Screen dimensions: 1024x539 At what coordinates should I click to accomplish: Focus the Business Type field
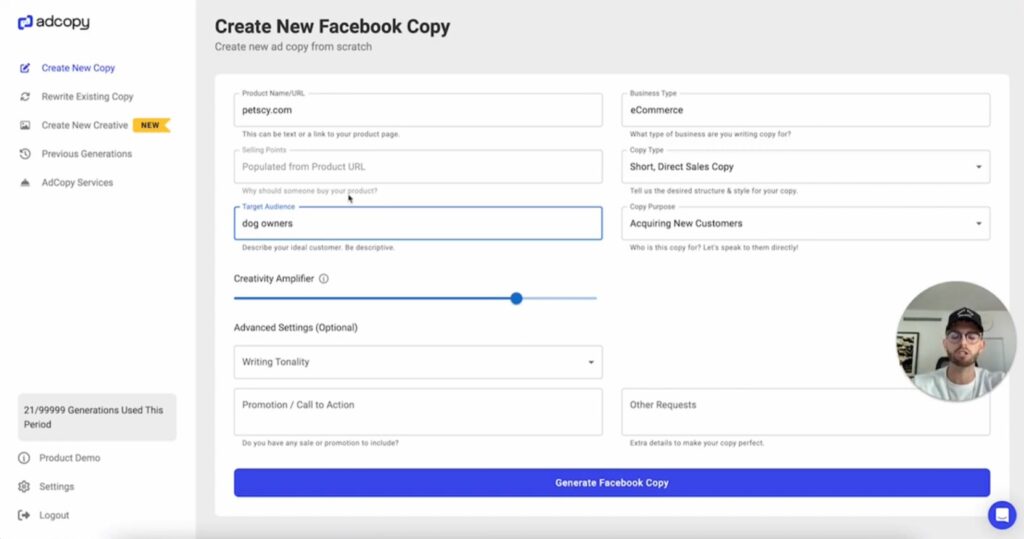tap(805, 110)
